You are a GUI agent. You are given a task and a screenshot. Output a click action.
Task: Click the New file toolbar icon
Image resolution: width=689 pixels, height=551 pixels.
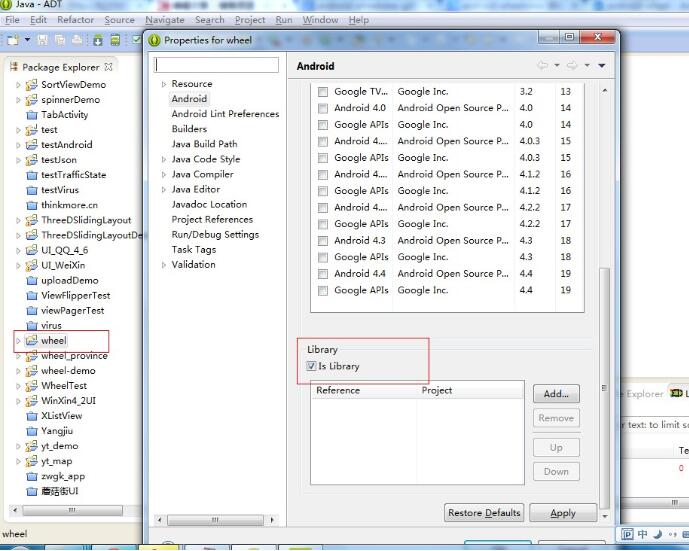(13, 40)
